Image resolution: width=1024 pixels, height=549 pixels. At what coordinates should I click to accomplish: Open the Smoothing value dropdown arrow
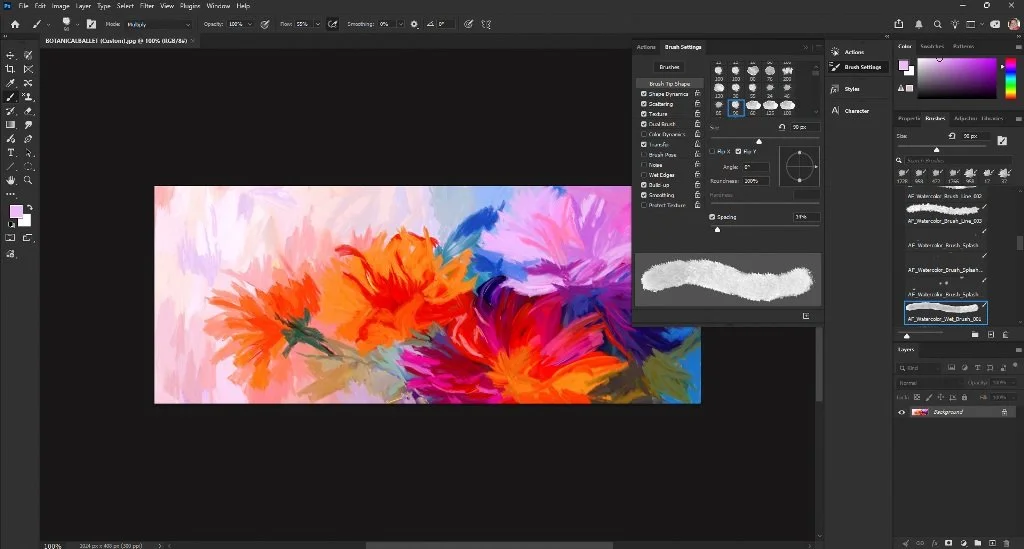(x=400, y=24)
